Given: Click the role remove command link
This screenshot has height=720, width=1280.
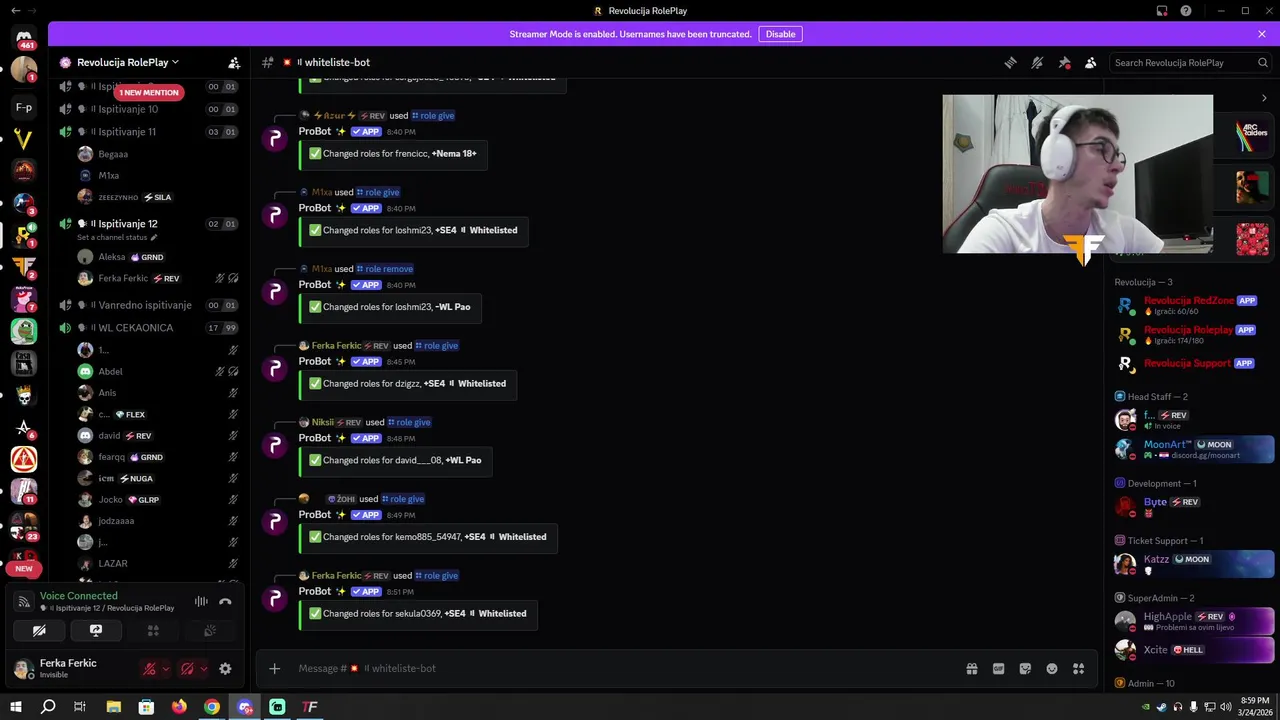Looking at the screenshot, I should coord(385,269).
